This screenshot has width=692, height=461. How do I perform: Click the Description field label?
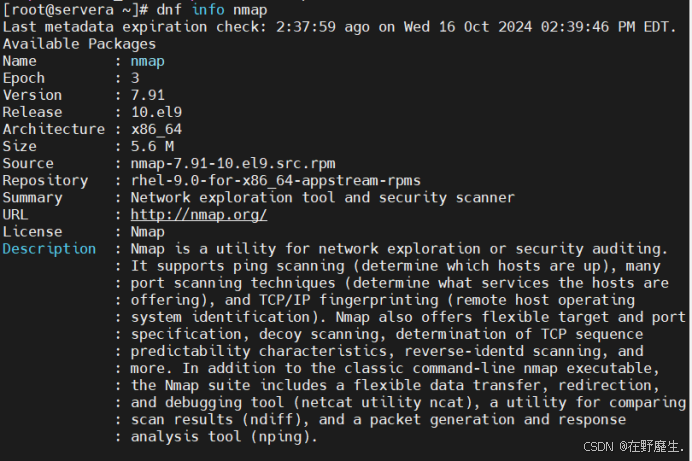[x=49, y=249]
